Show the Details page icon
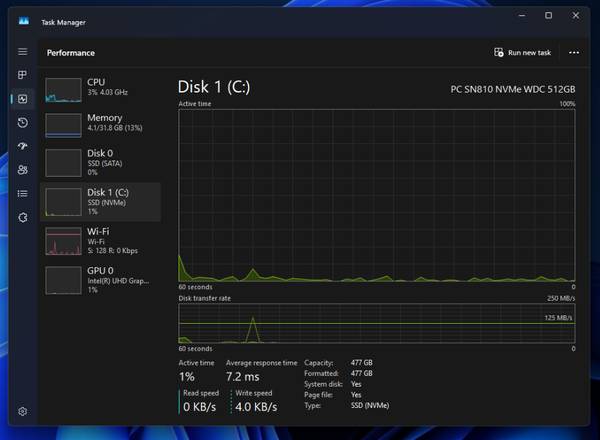This screenshot has height=440, width=600. pyautogui.click(x=22, y=193)
